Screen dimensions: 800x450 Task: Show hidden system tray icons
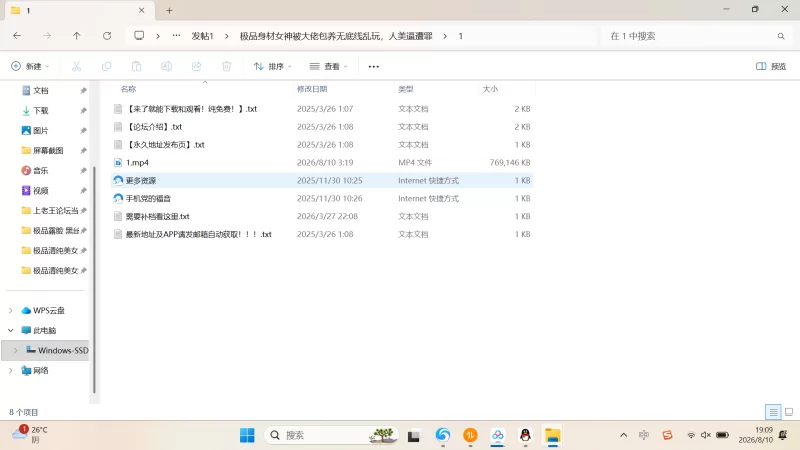click(x=623, y=435)
